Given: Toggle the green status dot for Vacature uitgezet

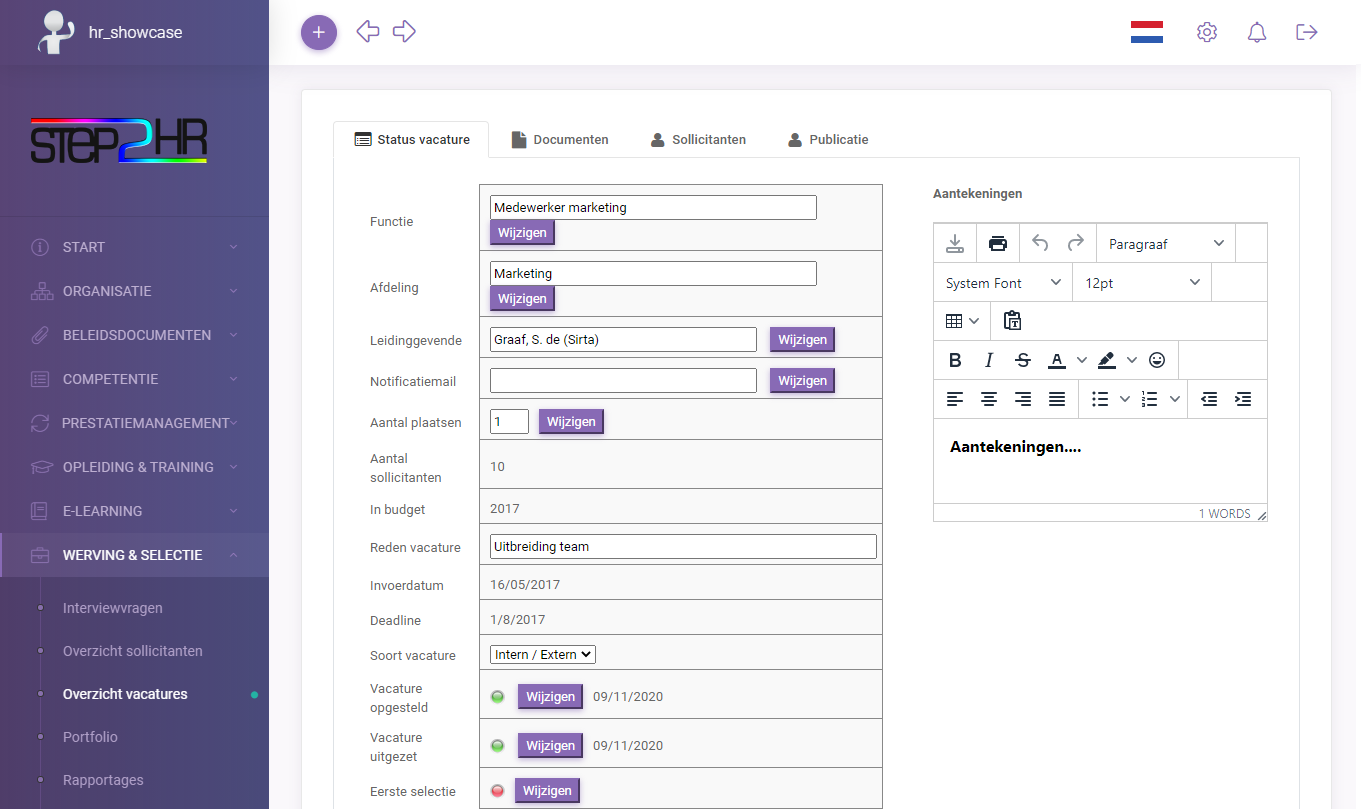Looking at the screenshot, I should (x=497, y=745).
